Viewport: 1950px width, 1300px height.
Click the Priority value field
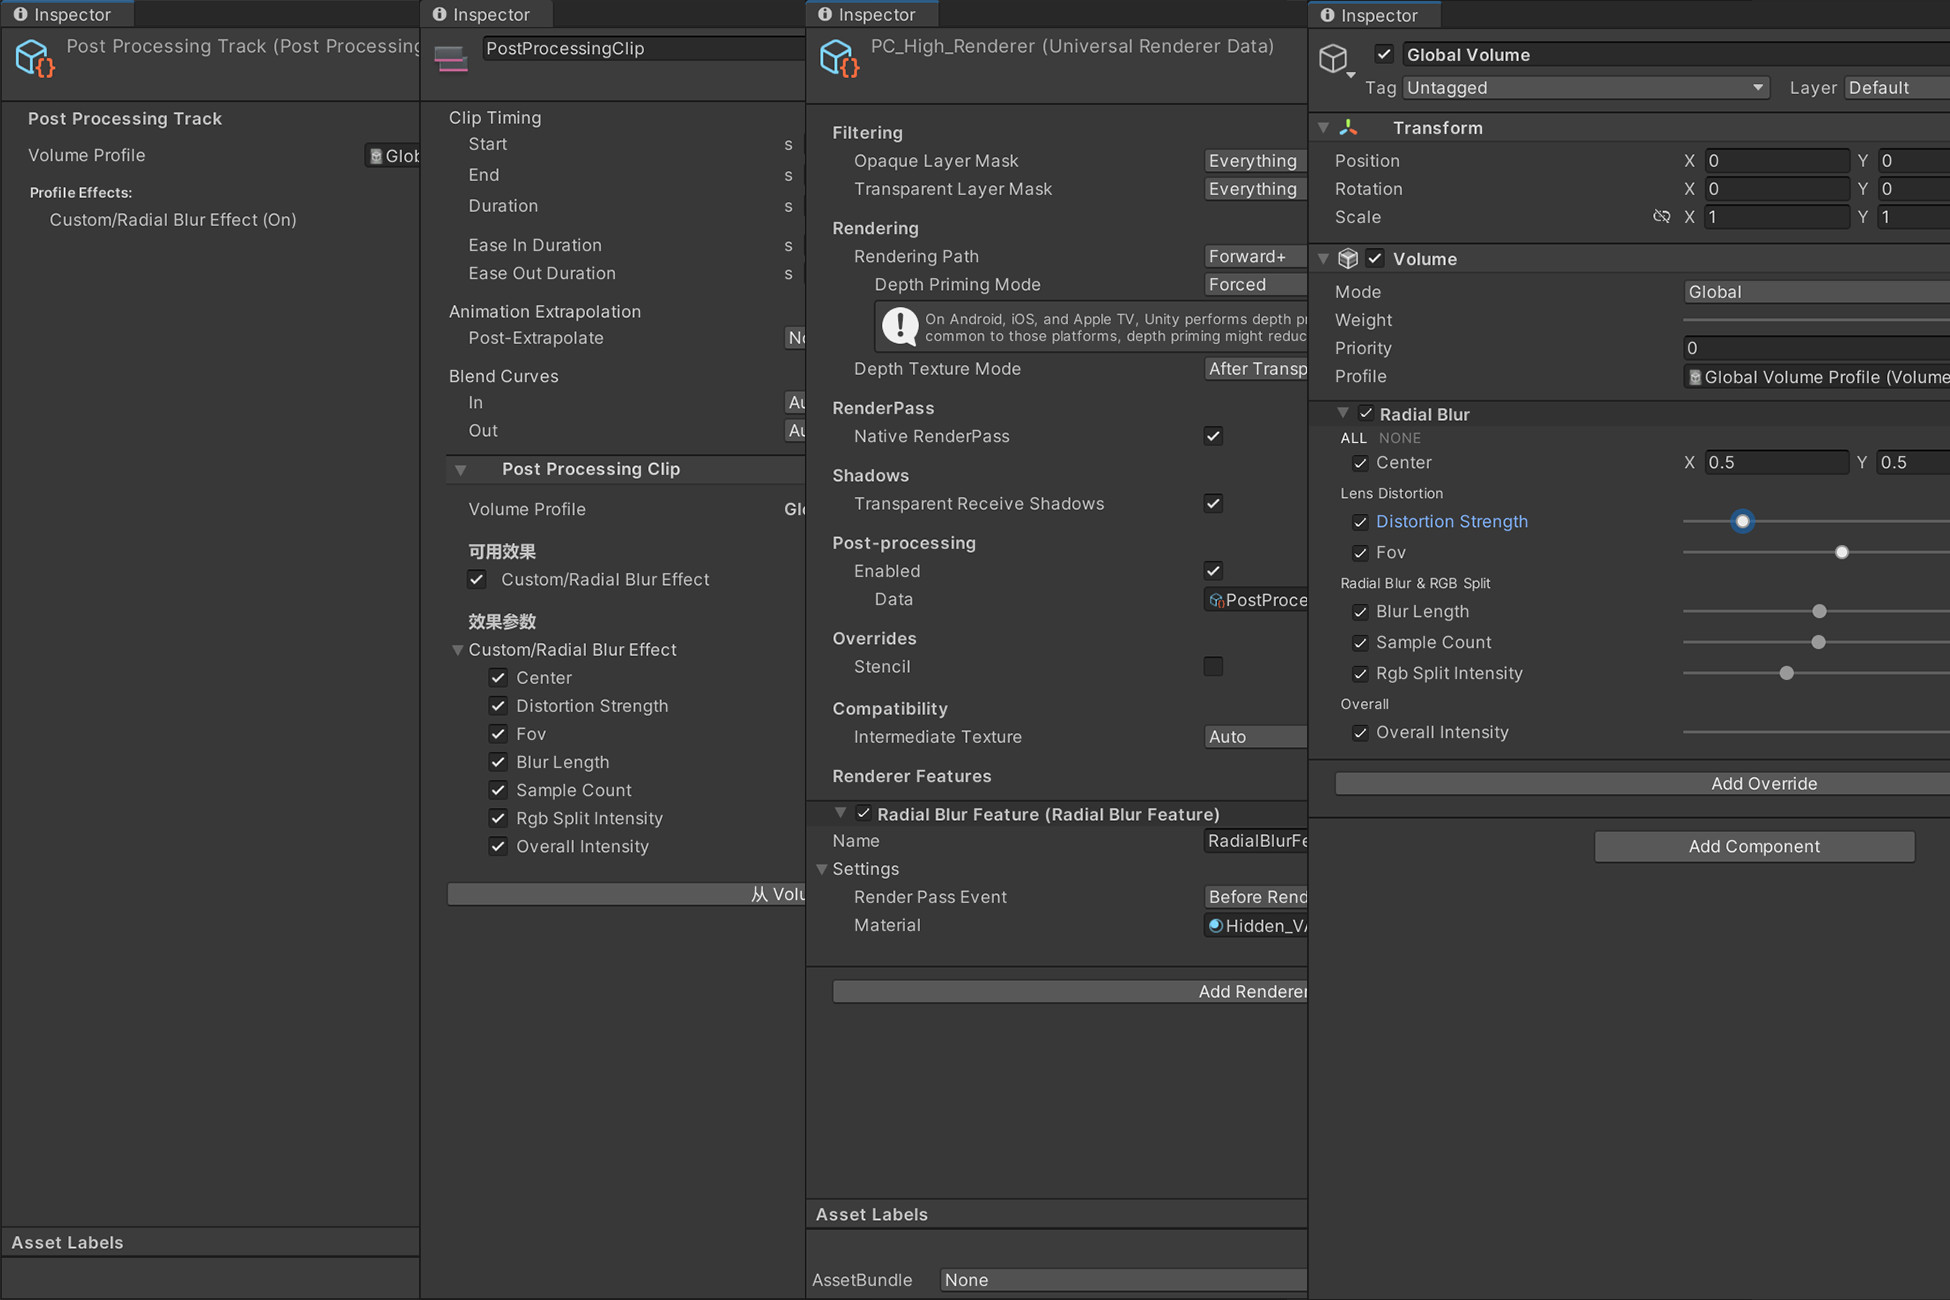tap(1817, 348)
